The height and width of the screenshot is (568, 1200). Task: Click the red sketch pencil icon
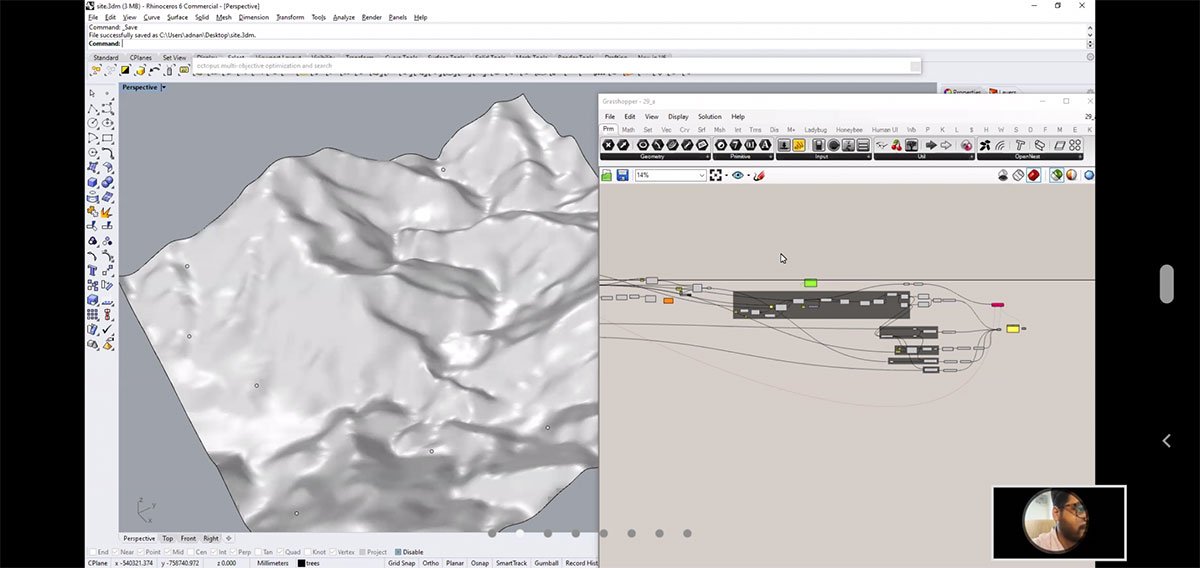click(x=759, y=175)
